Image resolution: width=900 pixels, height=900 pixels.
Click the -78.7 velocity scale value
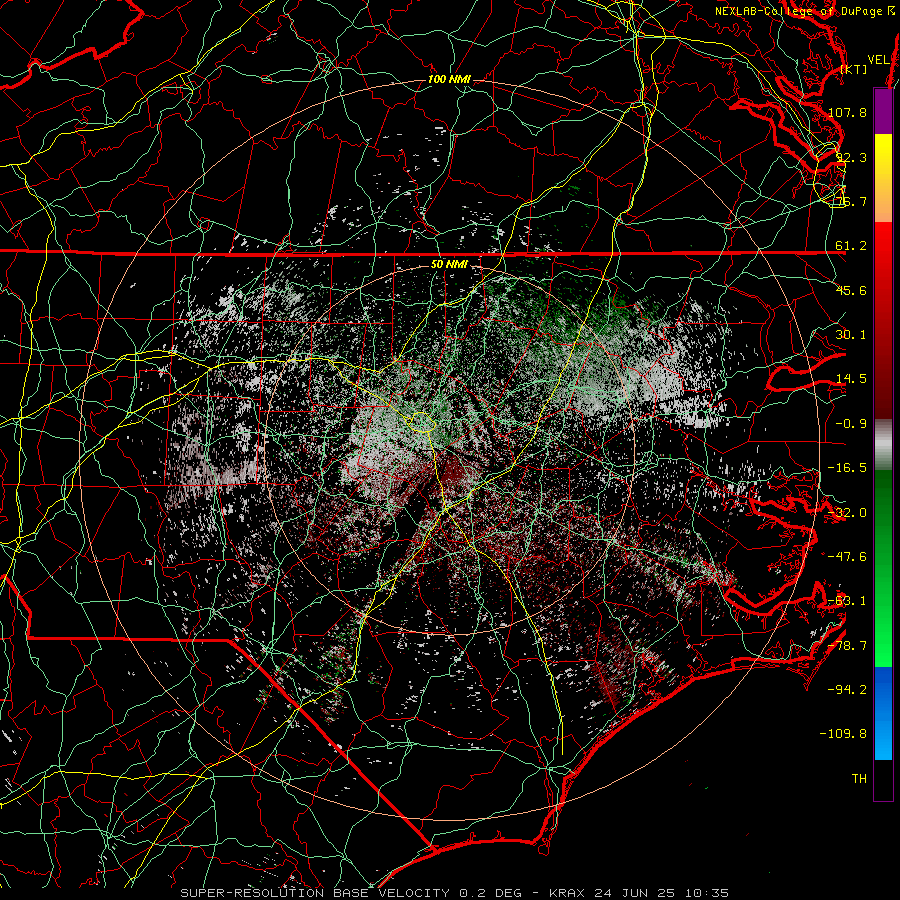pyautogui.click(x=847, y=646)
